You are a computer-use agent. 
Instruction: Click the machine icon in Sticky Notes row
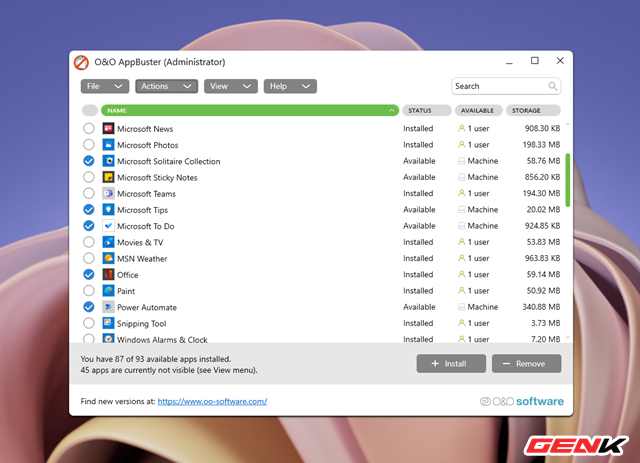point(462,177)
